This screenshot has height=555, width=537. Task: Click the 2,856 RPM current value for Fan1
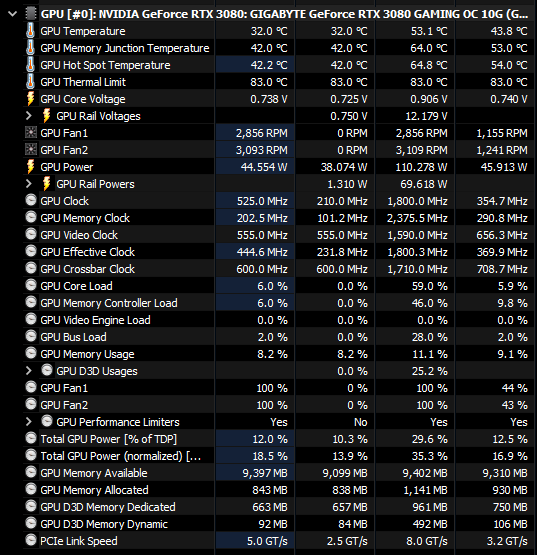click(x=262, y=133)
